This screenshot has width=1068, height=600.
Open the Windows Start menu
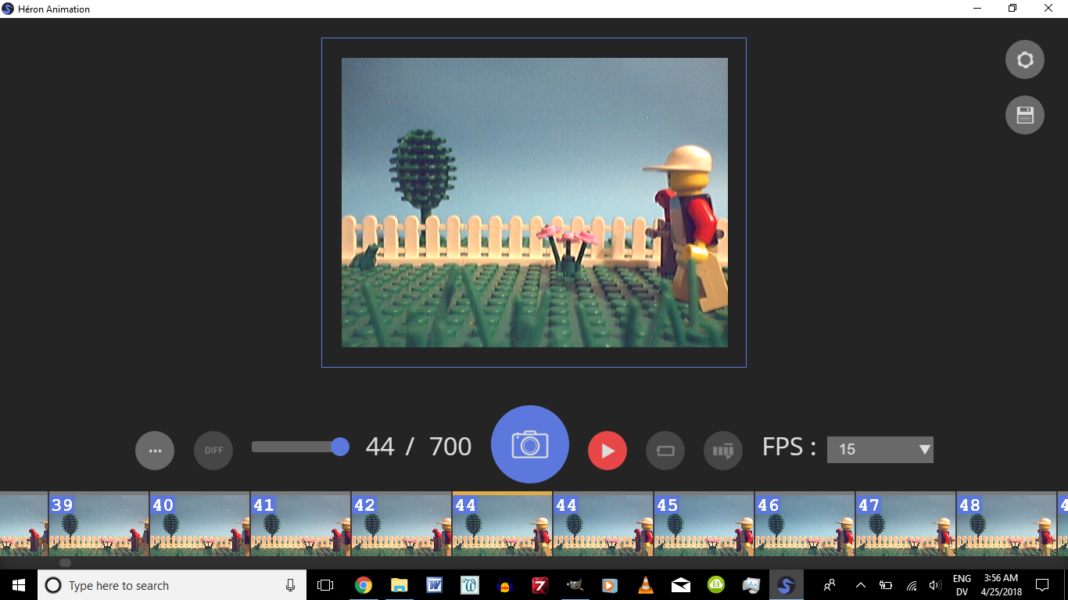click(x=19, y=585)
